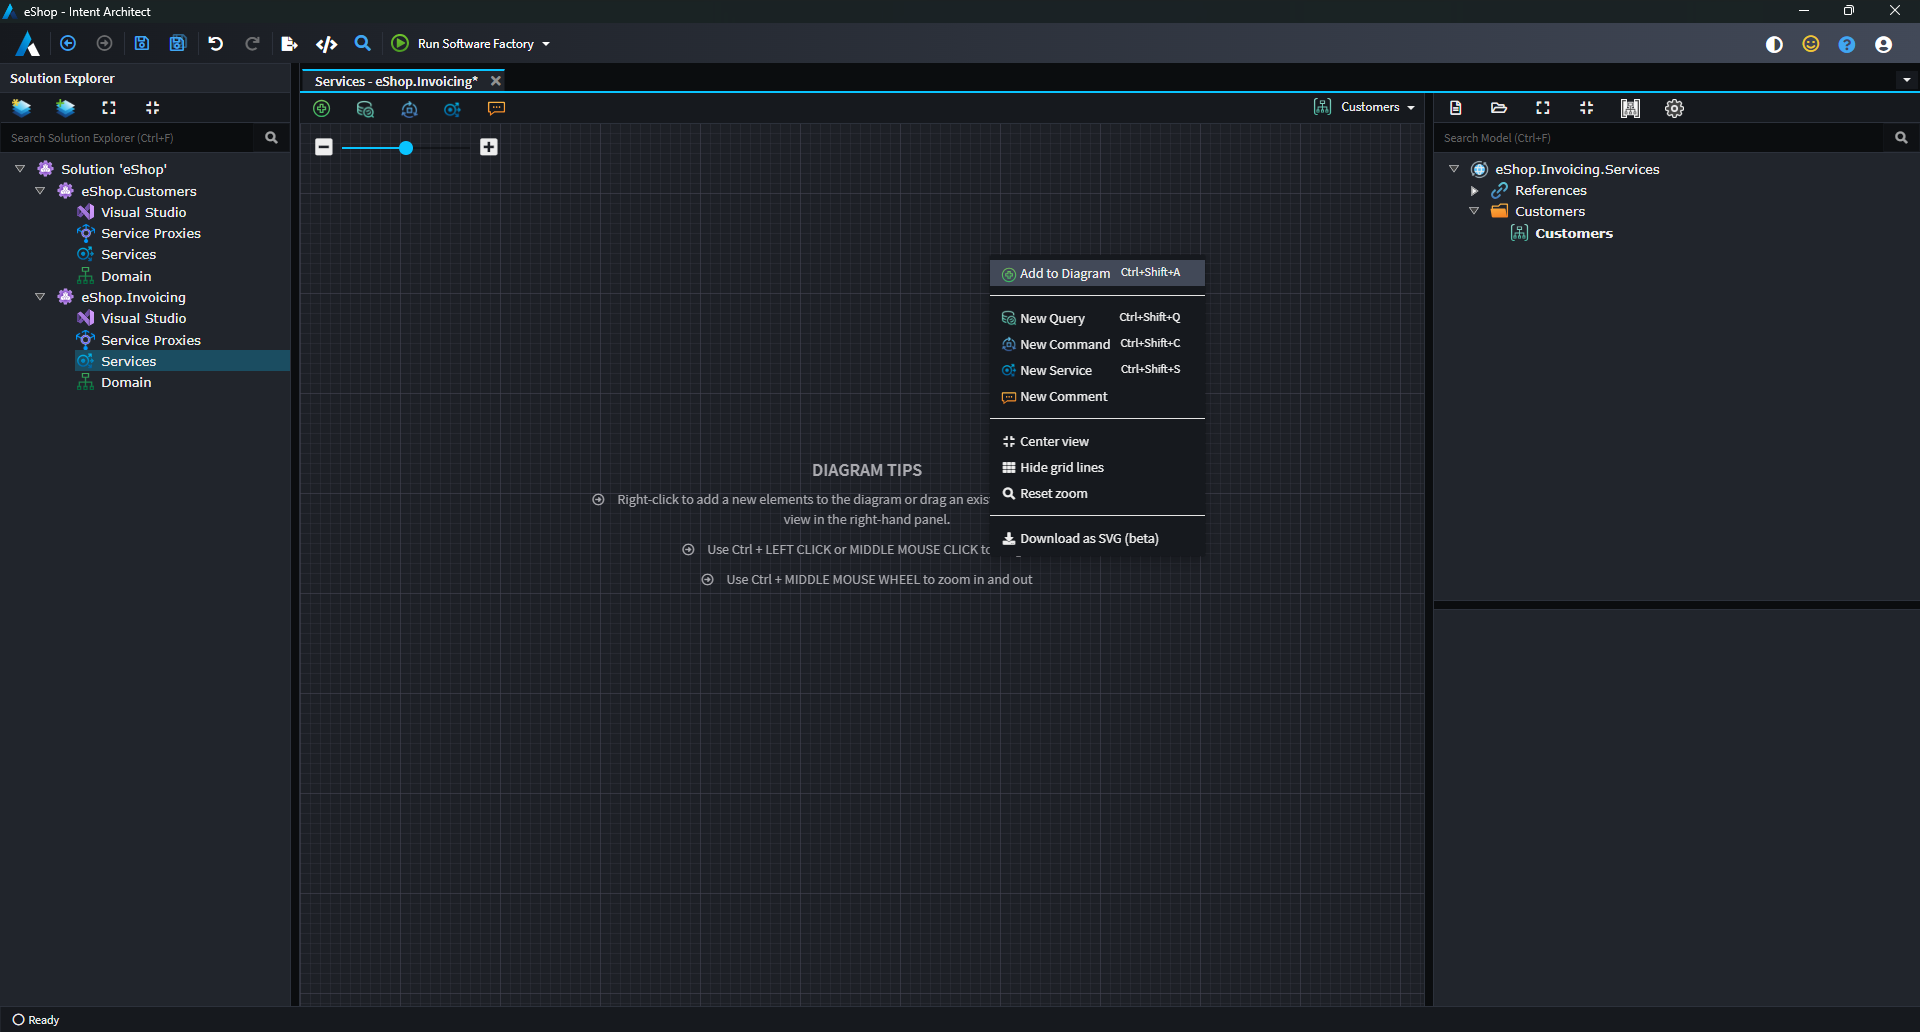Close the Services - eShop.Invoicing tab
Screen dimensions: 1920x1032
[496, 81]
